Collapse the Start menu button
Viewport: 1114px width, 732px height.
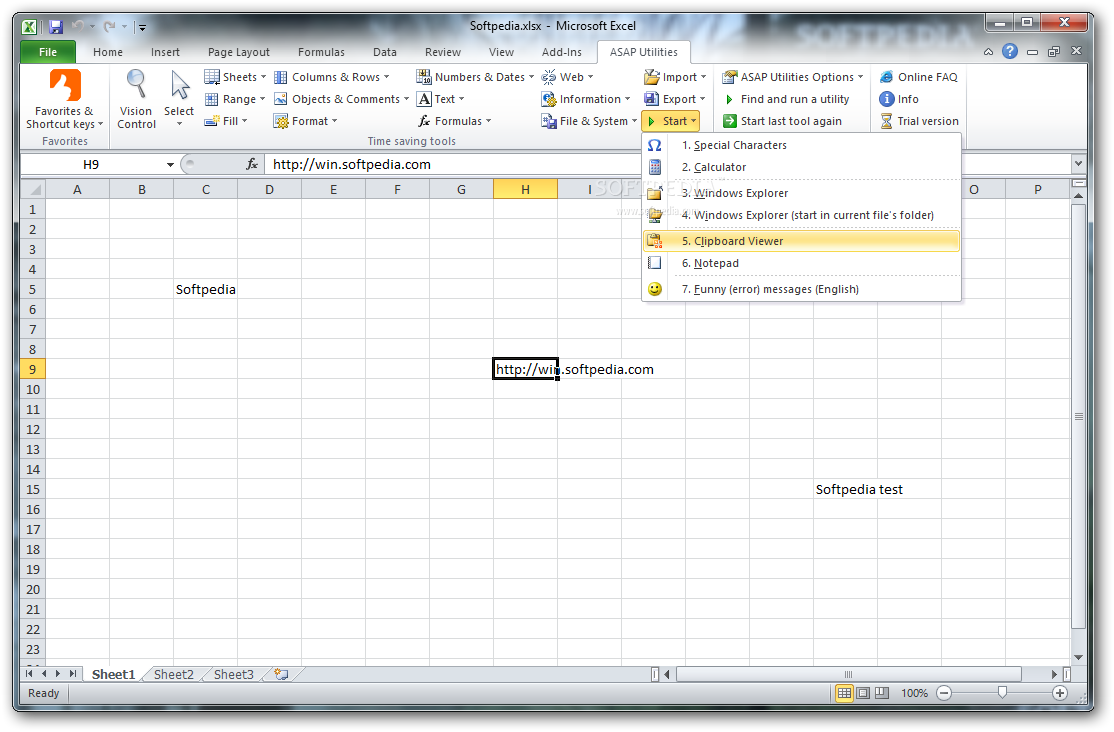[x=671, y=121]
